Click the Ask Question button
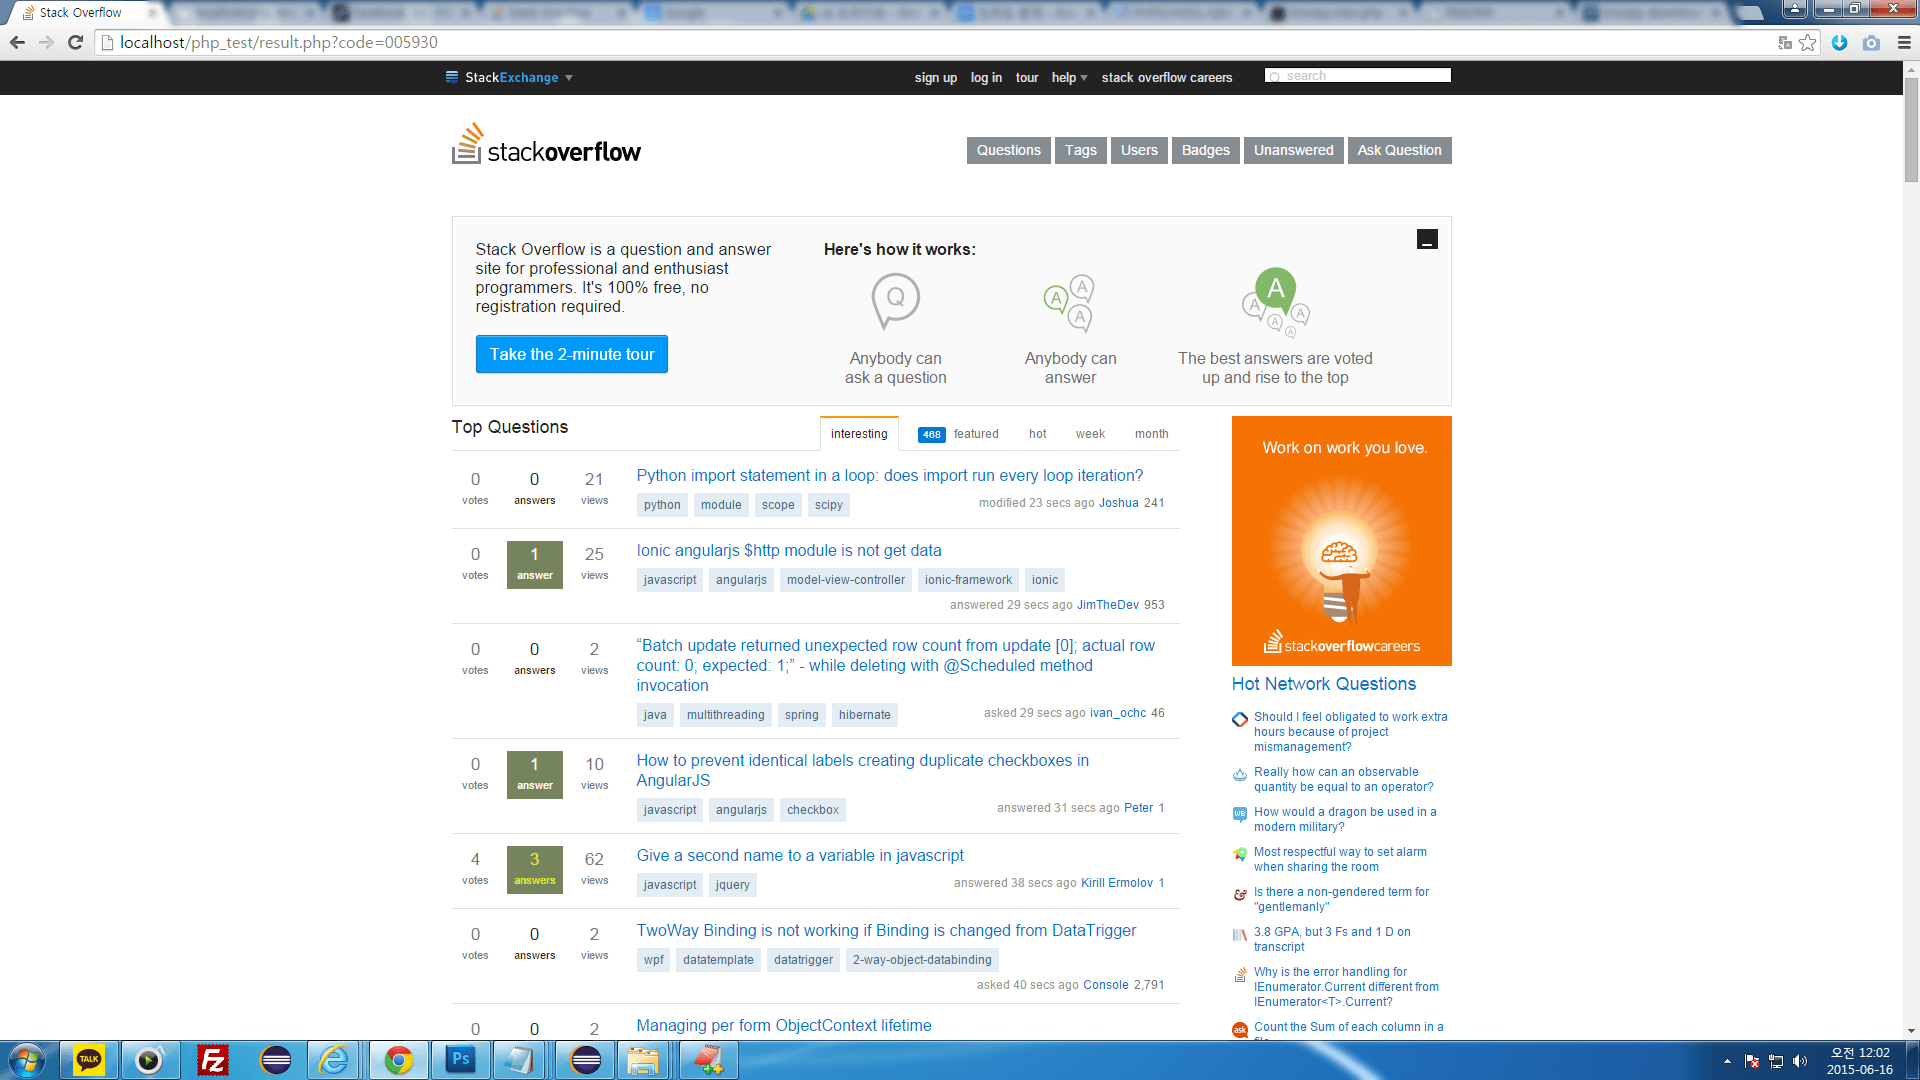Viewport: 1920px width, 1080px height. (1399, 150)
